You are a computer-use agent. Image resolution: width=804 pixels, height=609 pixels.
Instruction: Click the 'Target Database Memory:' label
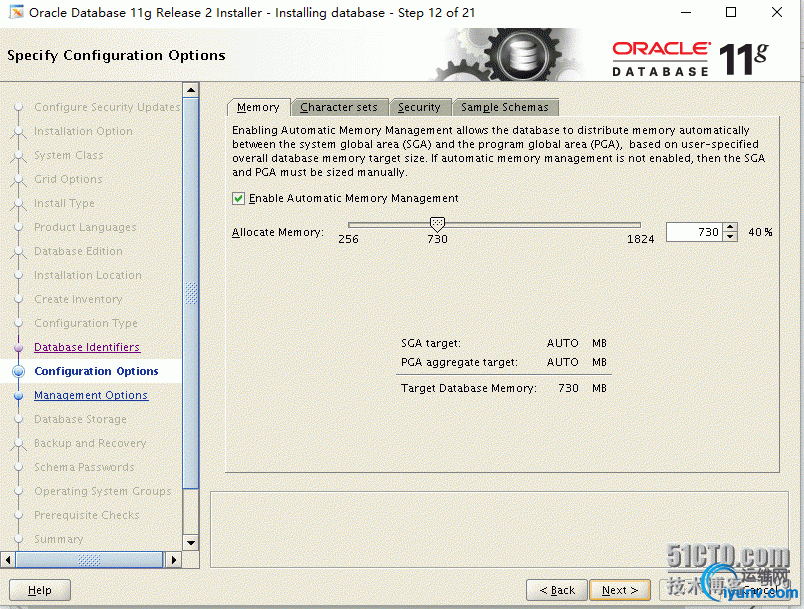pyautogui.click(x=469, y=388)
